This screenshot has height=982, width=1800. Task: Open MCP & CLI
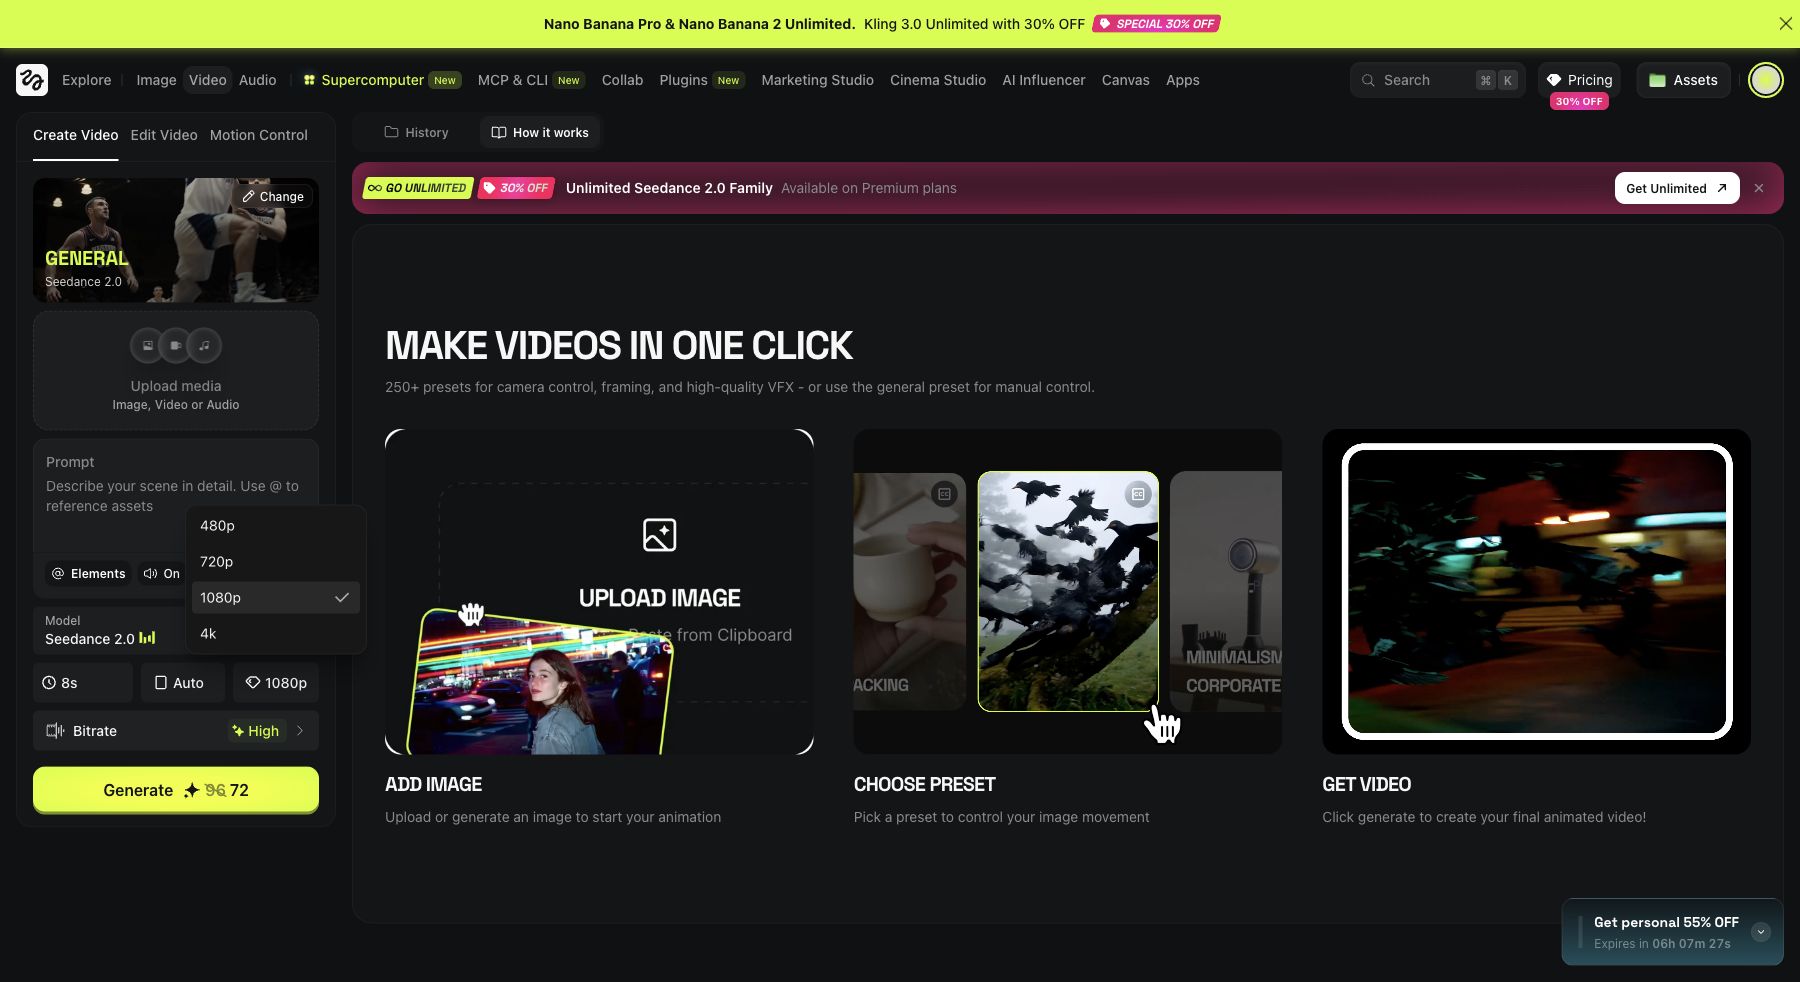click(531, 80)
